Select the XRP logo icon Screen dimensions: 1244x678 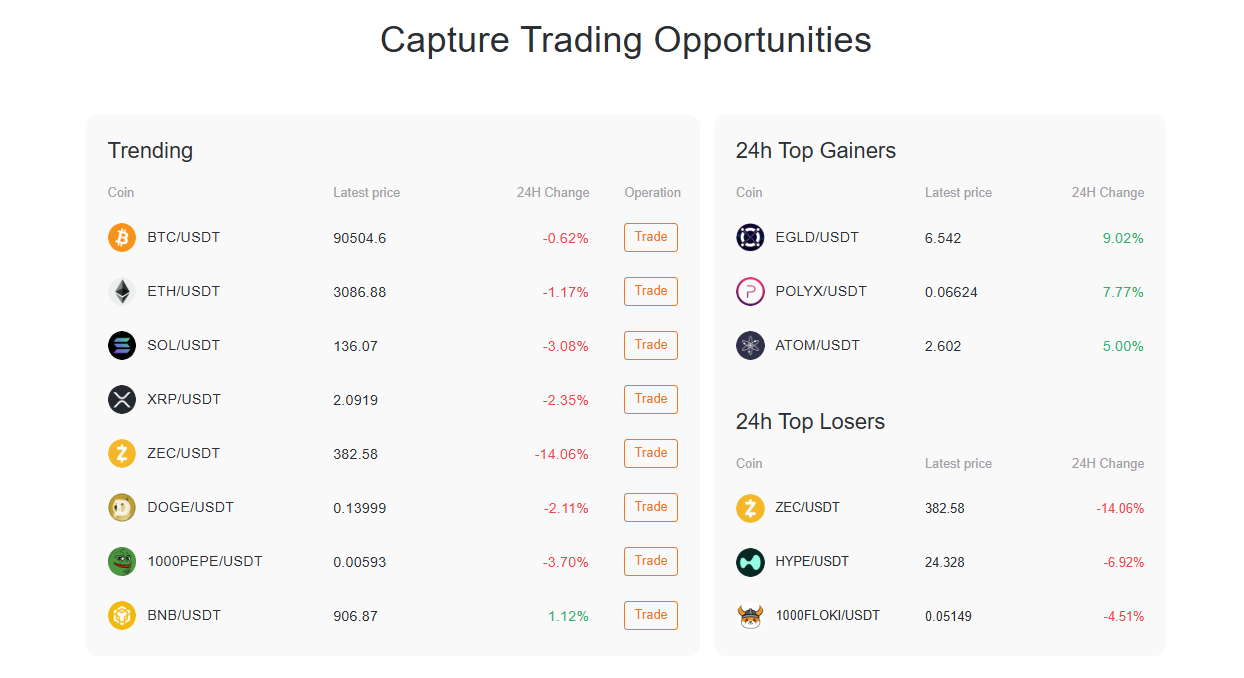point(121,399)
